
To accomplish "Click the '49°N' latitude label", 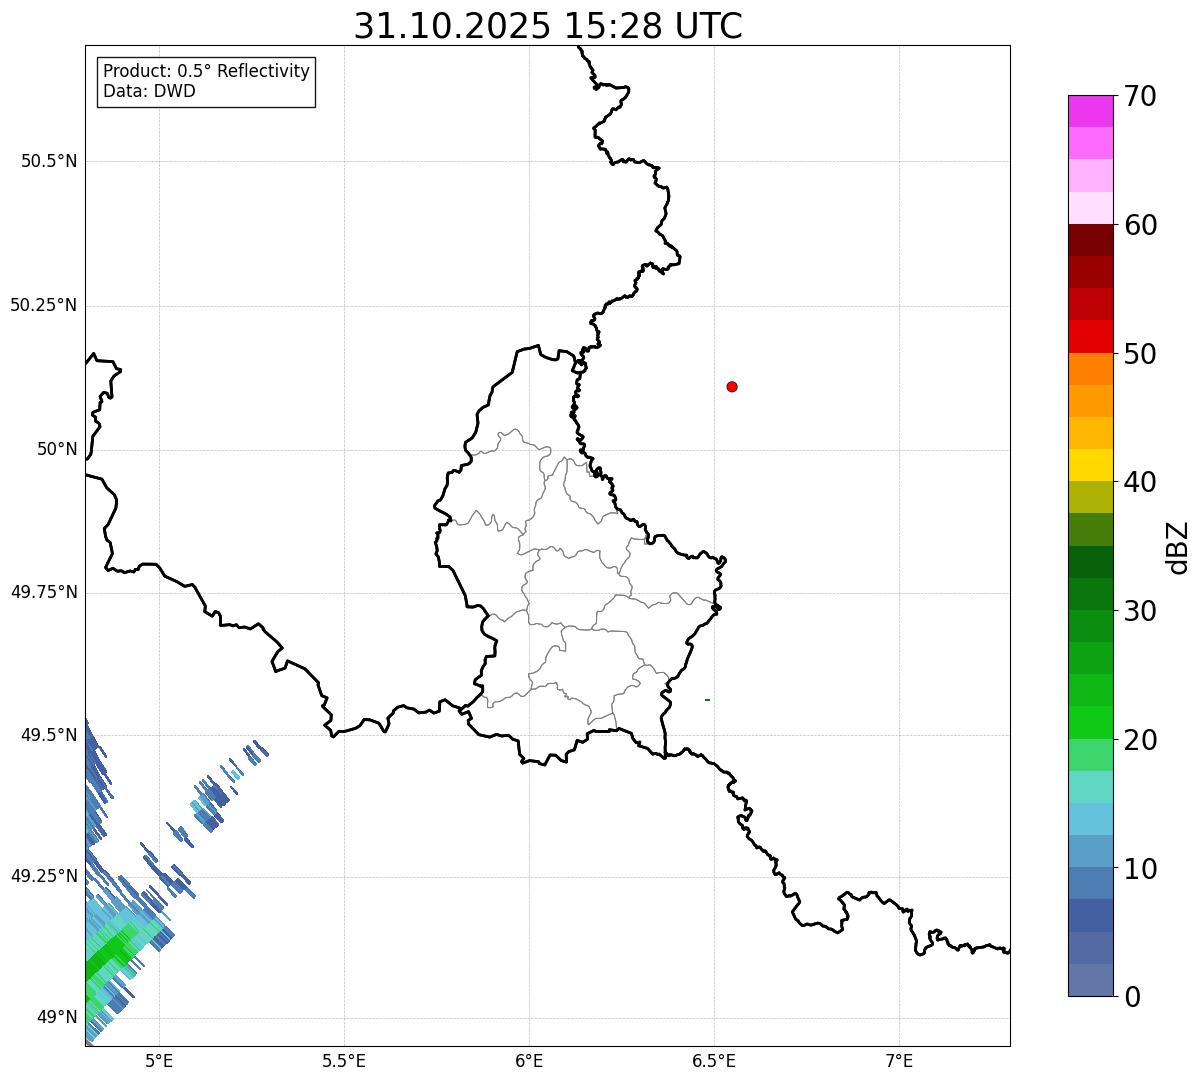I will (57, 1018).
